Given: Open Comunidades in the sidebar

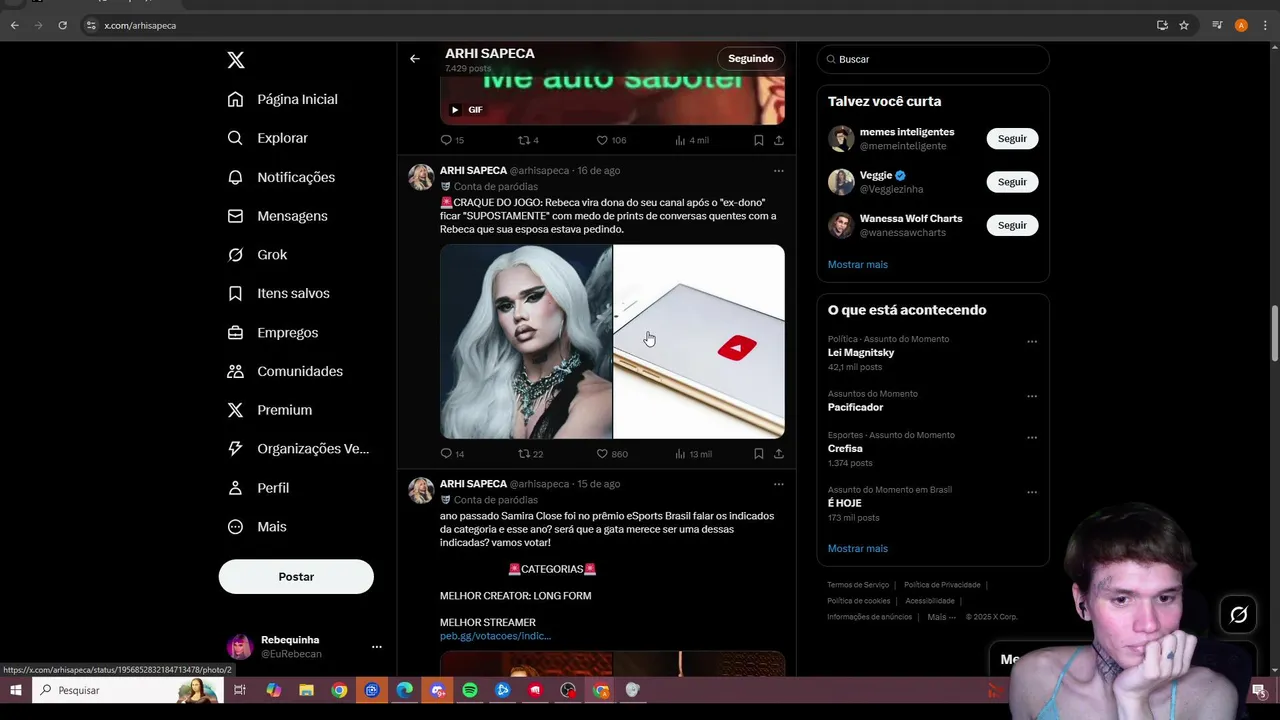Looking at the screenshot, I should pyautogui.click(x=286, y=371).
